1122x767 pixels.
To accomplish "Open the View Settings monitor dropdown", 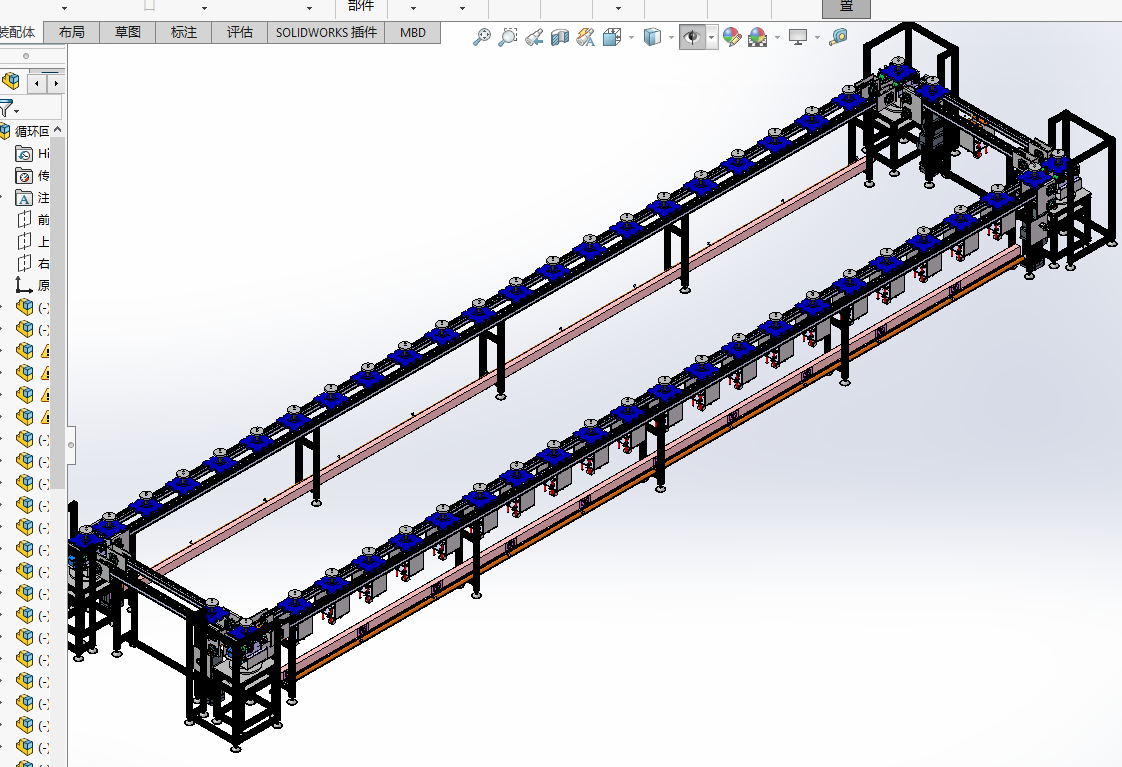I will click(817, 37).
